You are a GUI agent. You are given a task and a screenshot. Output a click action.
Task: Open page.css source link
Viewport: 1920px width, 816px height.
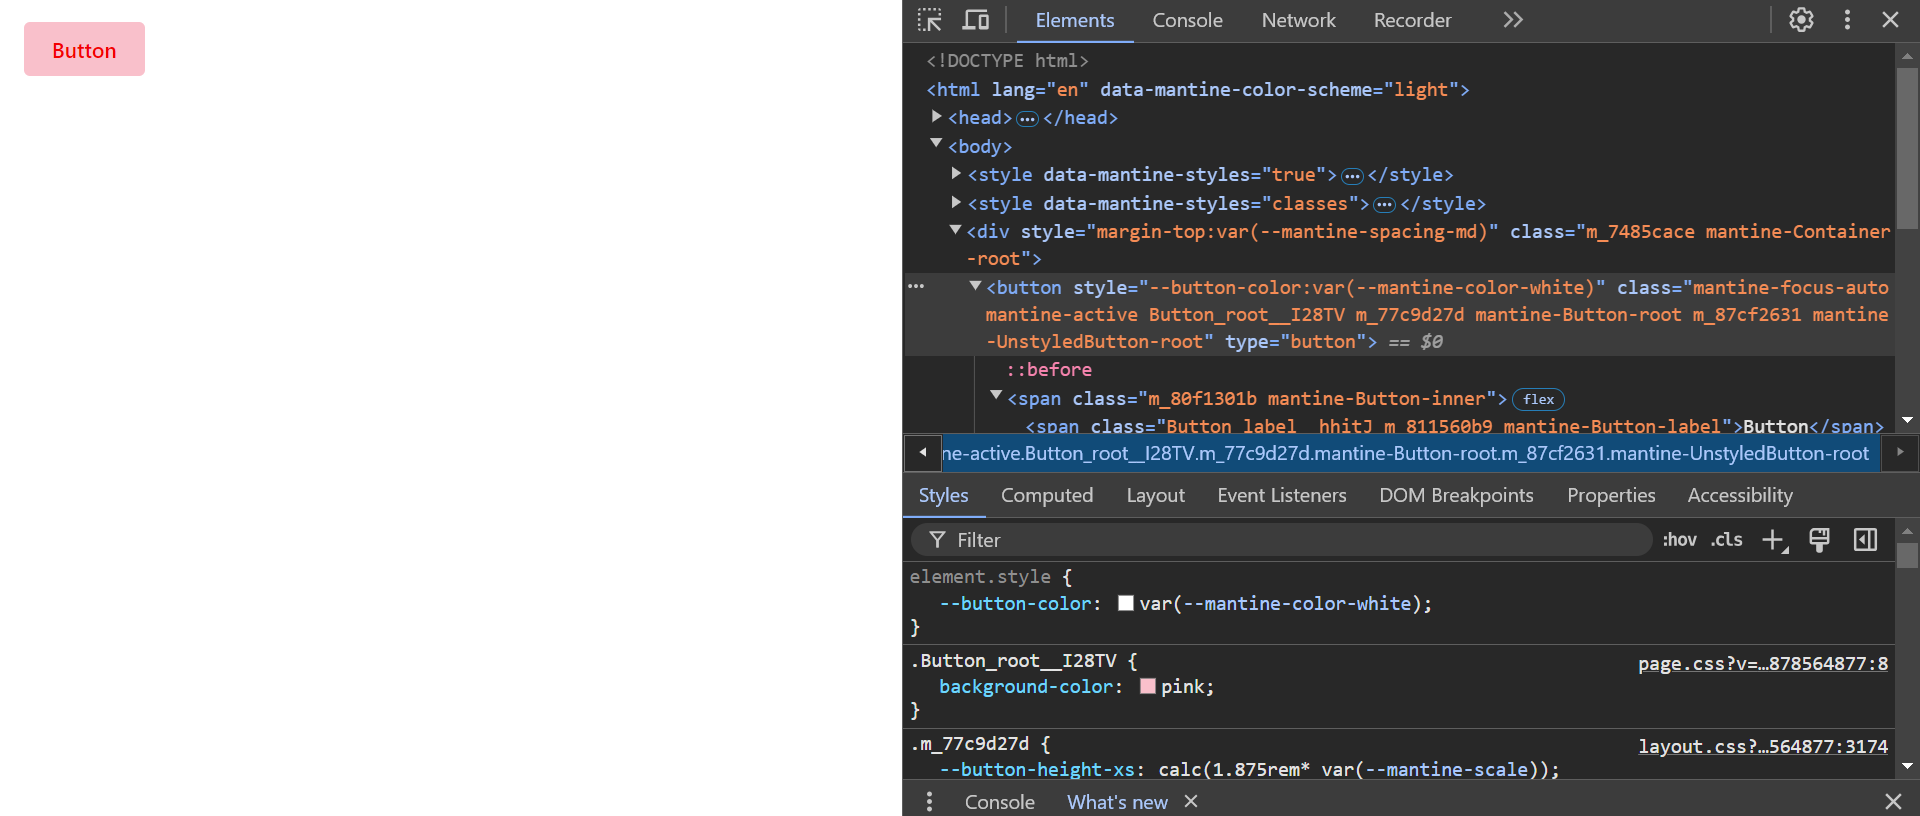[1763, 663]
